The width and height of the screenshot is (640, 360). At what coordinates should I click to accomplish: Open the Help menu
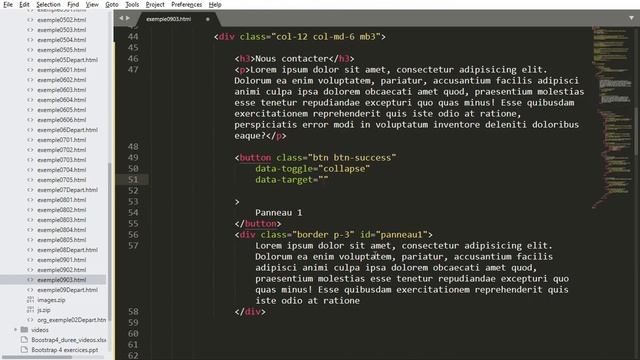215,4
